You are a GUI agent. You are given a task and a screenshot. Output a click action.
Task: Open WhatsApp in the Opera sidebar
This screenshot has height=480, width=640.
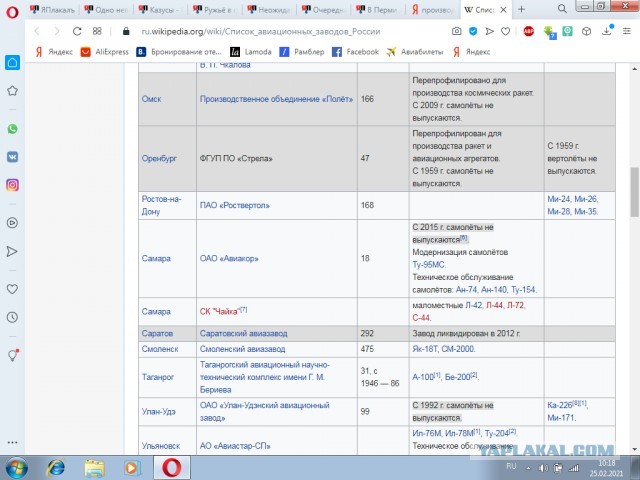[x=12, y=129]
